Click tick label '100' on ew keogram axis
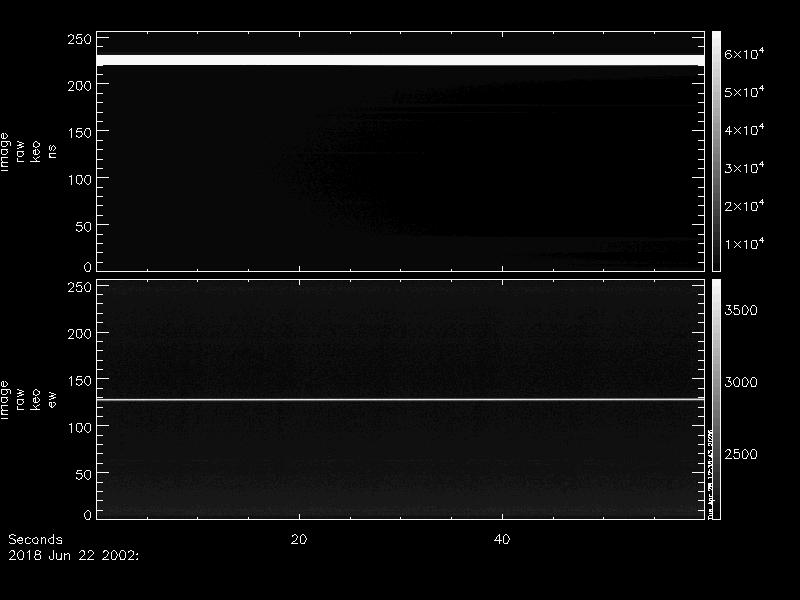The width and height of the screenshot is (800, 600). 80,428
